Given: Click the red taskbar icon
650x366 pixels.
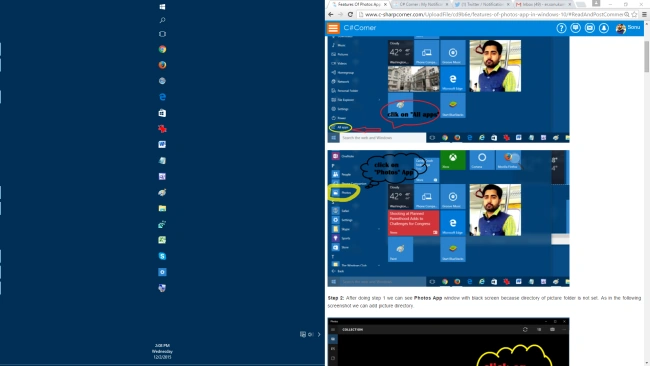Looking at the screenshot, I should (x=162, y=129).
